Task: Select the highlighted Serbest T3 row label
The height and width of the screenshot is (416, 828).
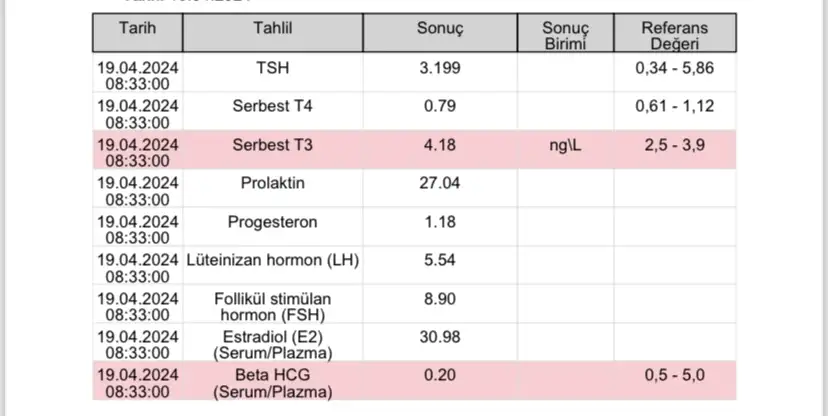Action: click(273, 146)
